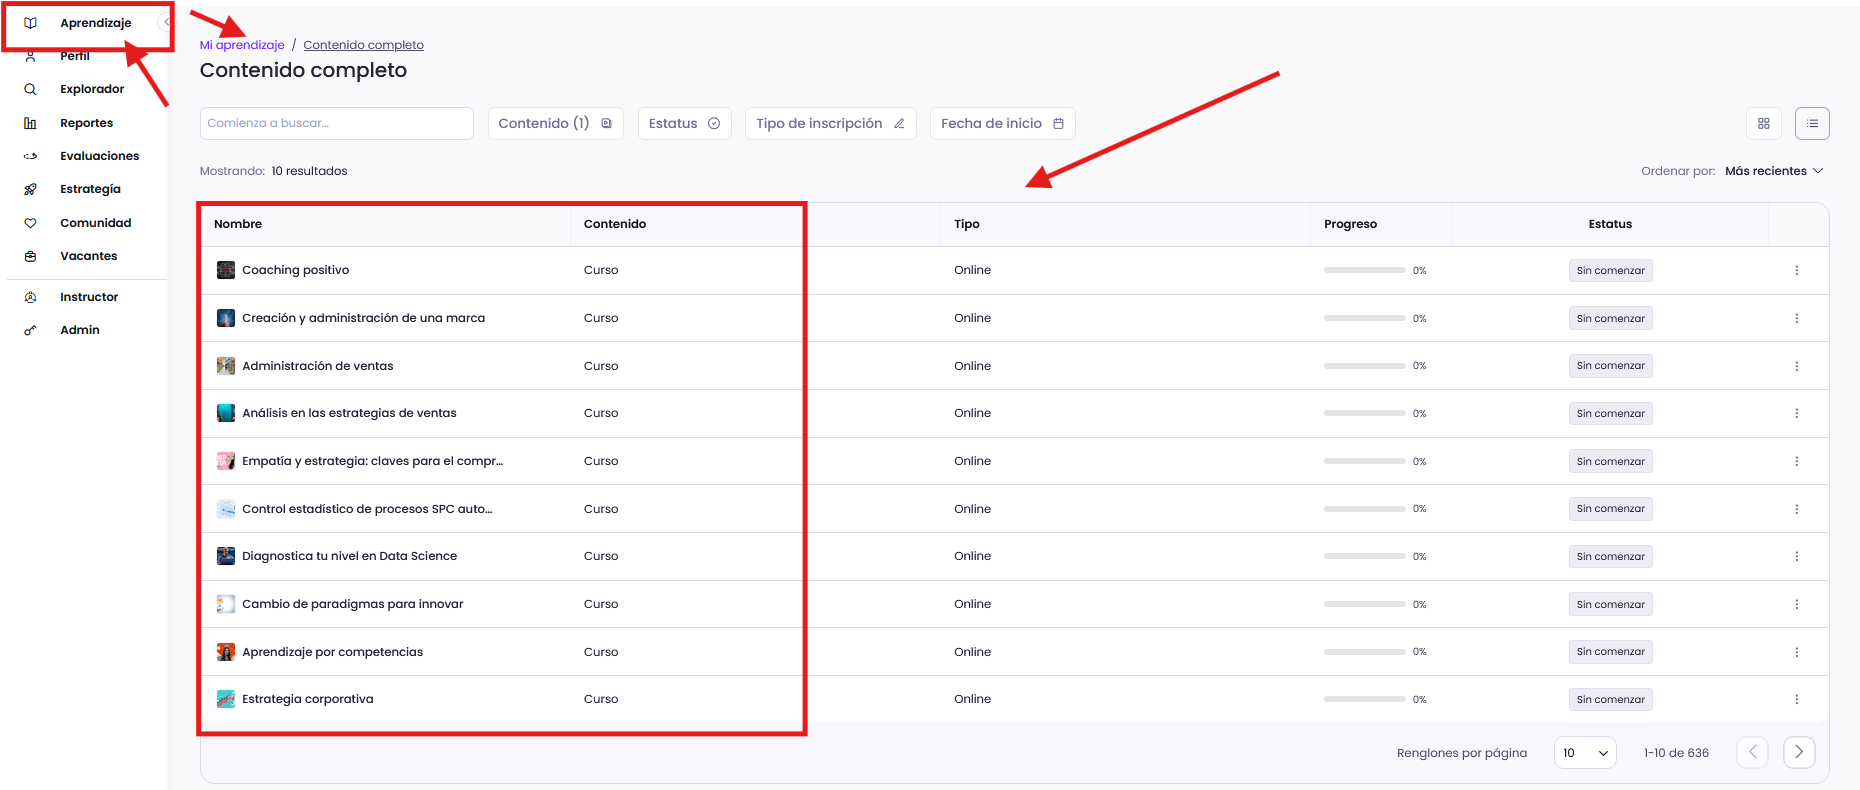
Task: Switch to grid view layout
Action: pyautogui.click(x=1763, y=124)
